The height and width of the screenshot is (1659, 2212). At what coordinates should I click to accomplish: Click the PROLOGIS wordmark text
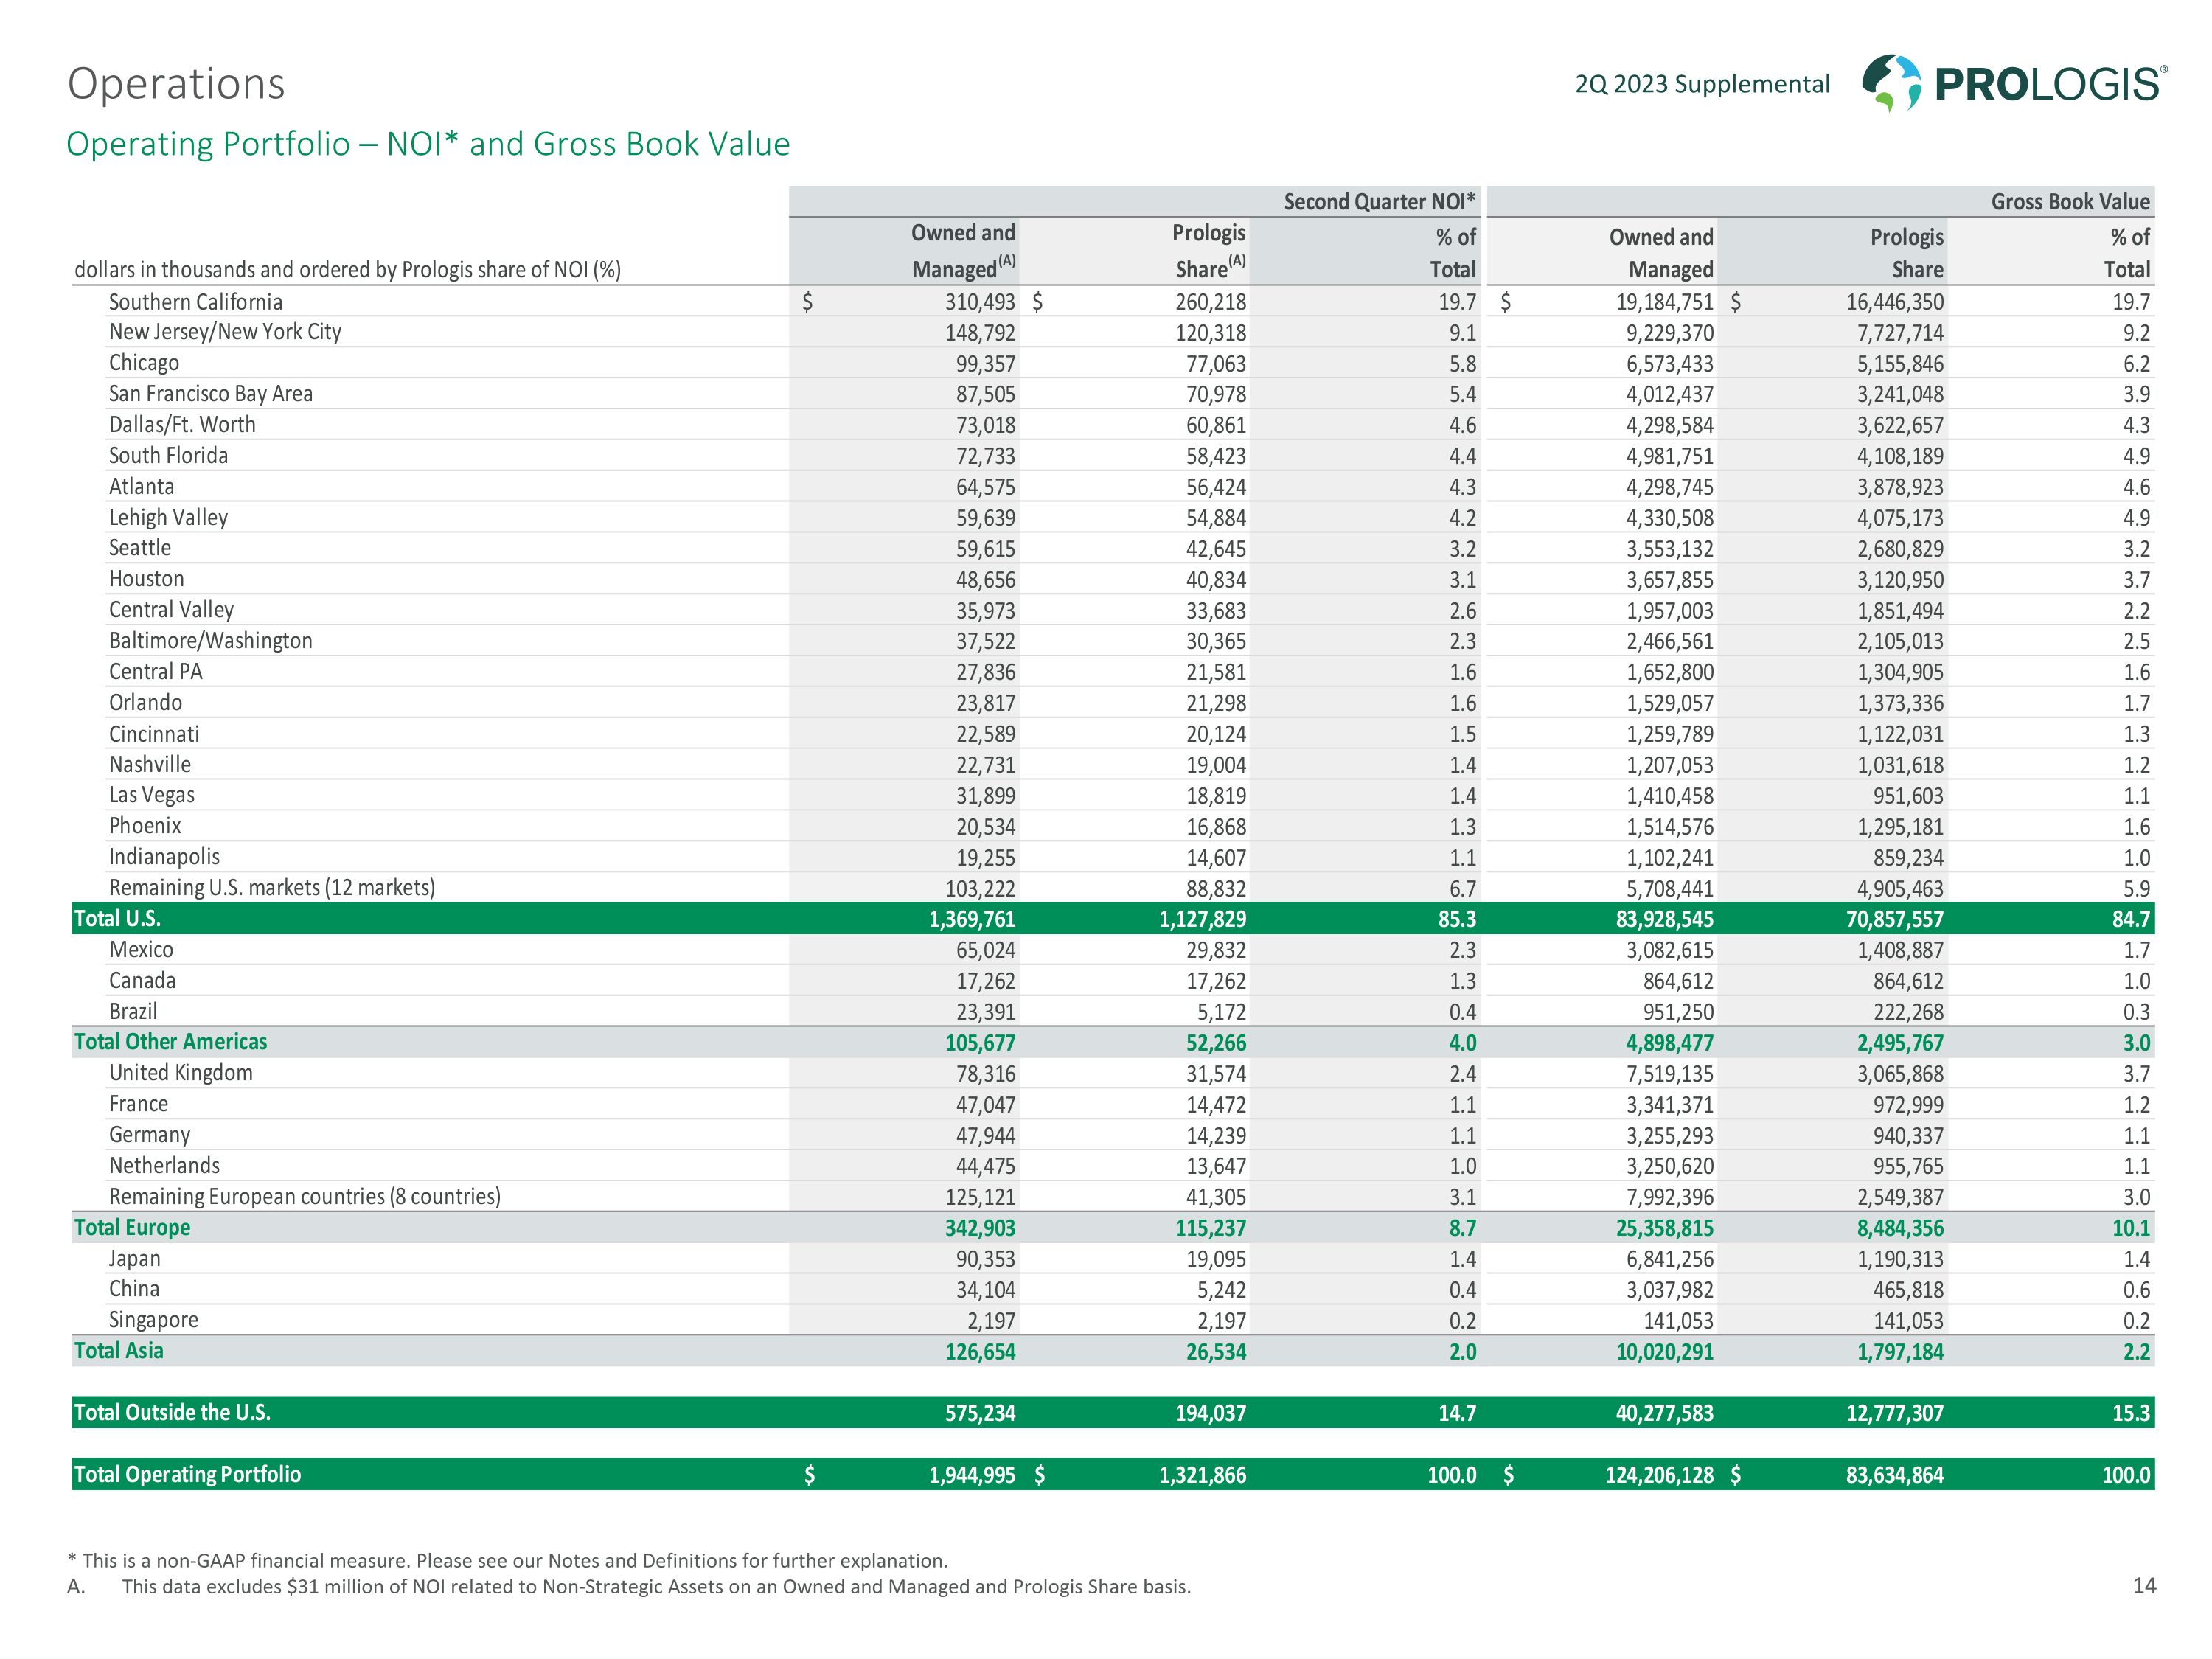tap(2049, 84)
